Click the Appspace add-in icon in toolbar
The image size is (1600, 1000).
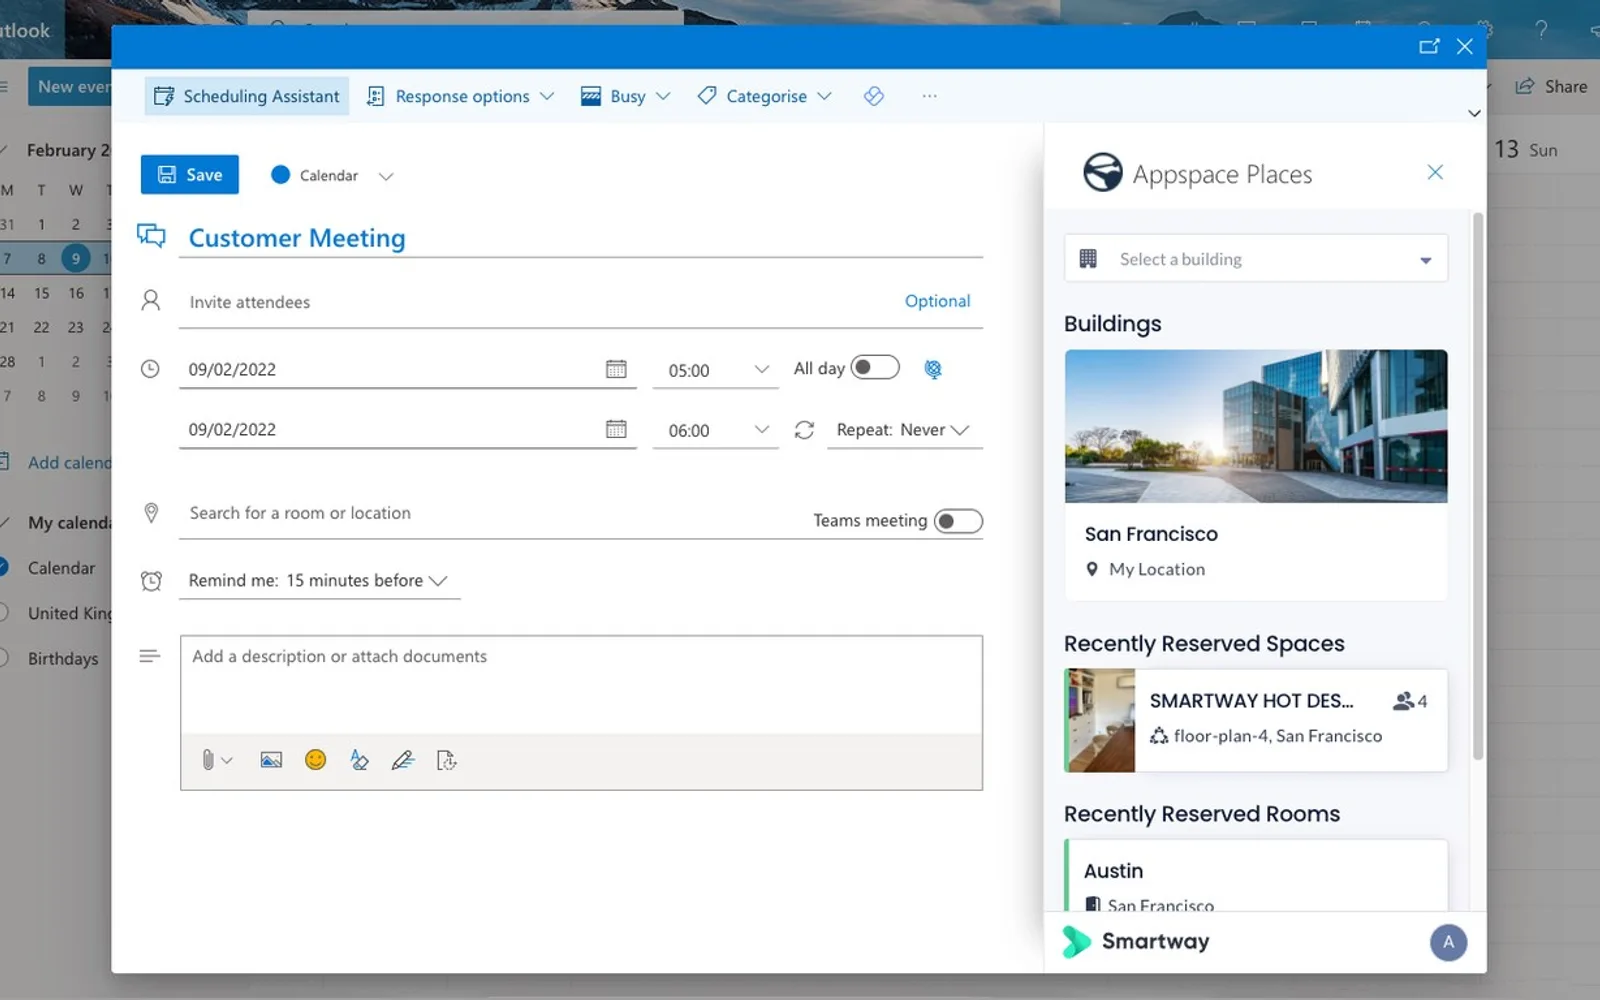874,96
